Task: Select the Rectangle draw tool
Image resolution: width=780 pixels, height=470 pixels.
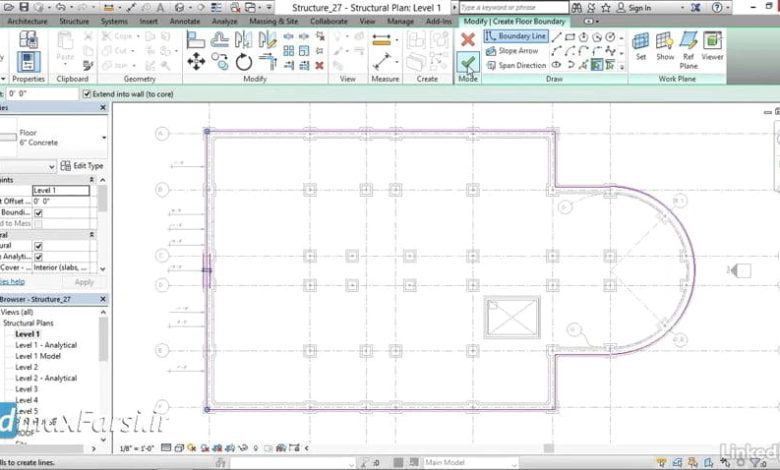Action: [x=570, y=37]
